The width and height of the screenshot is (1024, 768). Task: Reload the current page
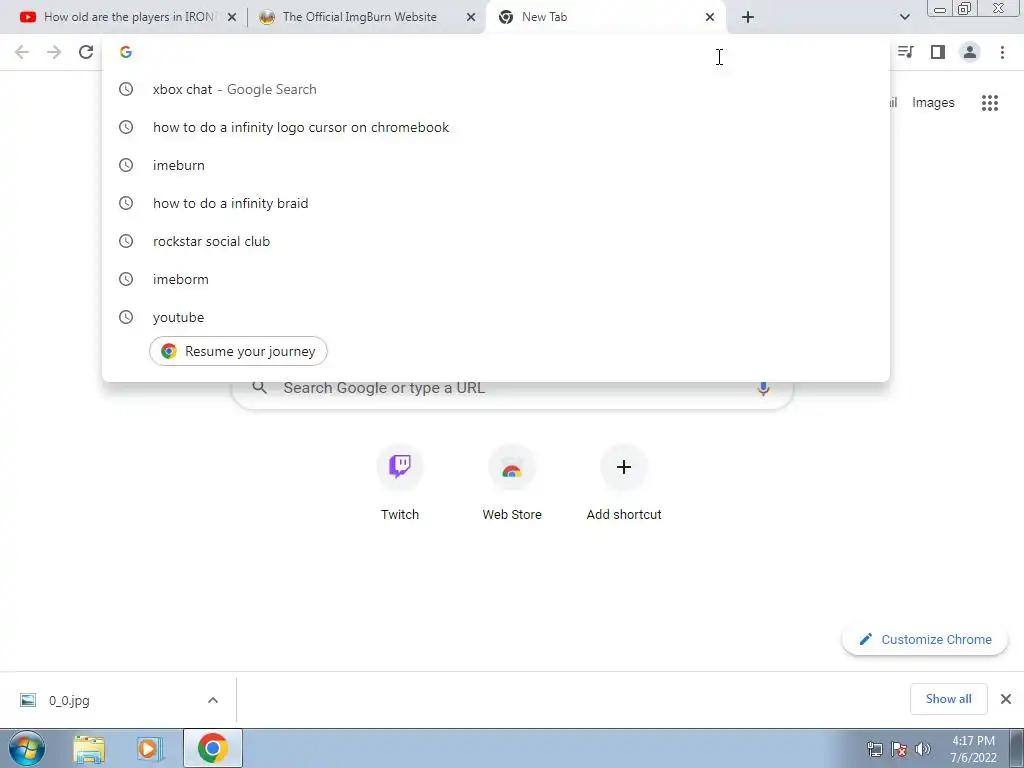(x=86, y=52)
